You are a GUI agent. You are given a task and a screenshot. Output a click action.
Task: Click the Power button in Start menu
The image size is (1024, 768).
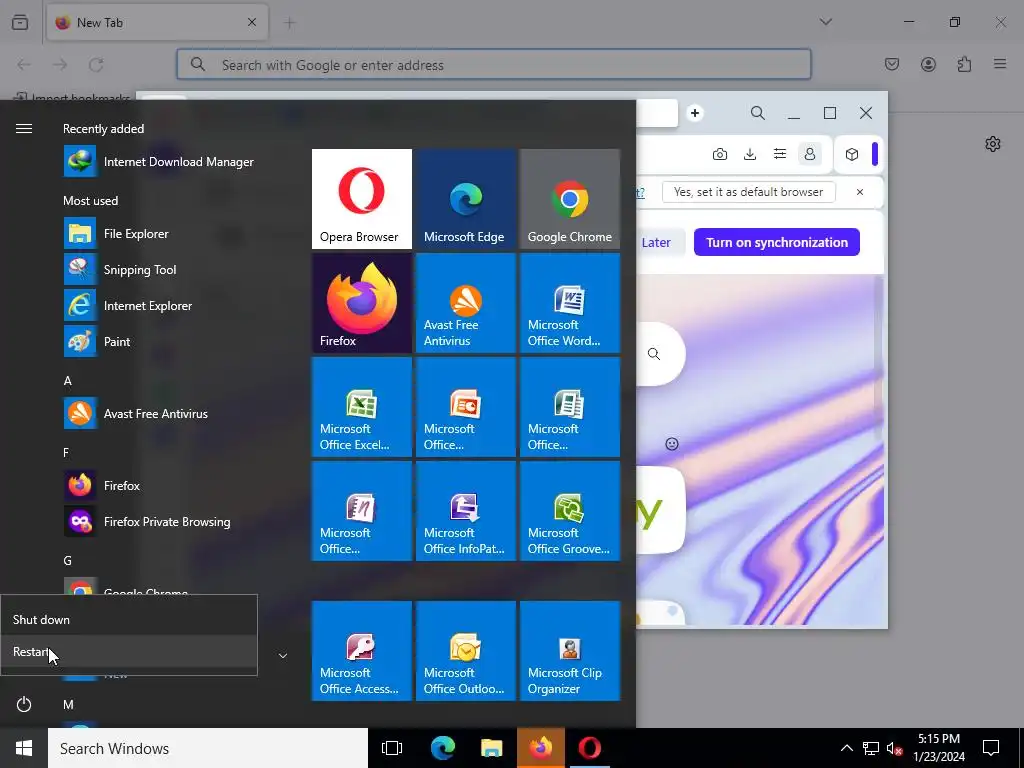coord(24,705)
